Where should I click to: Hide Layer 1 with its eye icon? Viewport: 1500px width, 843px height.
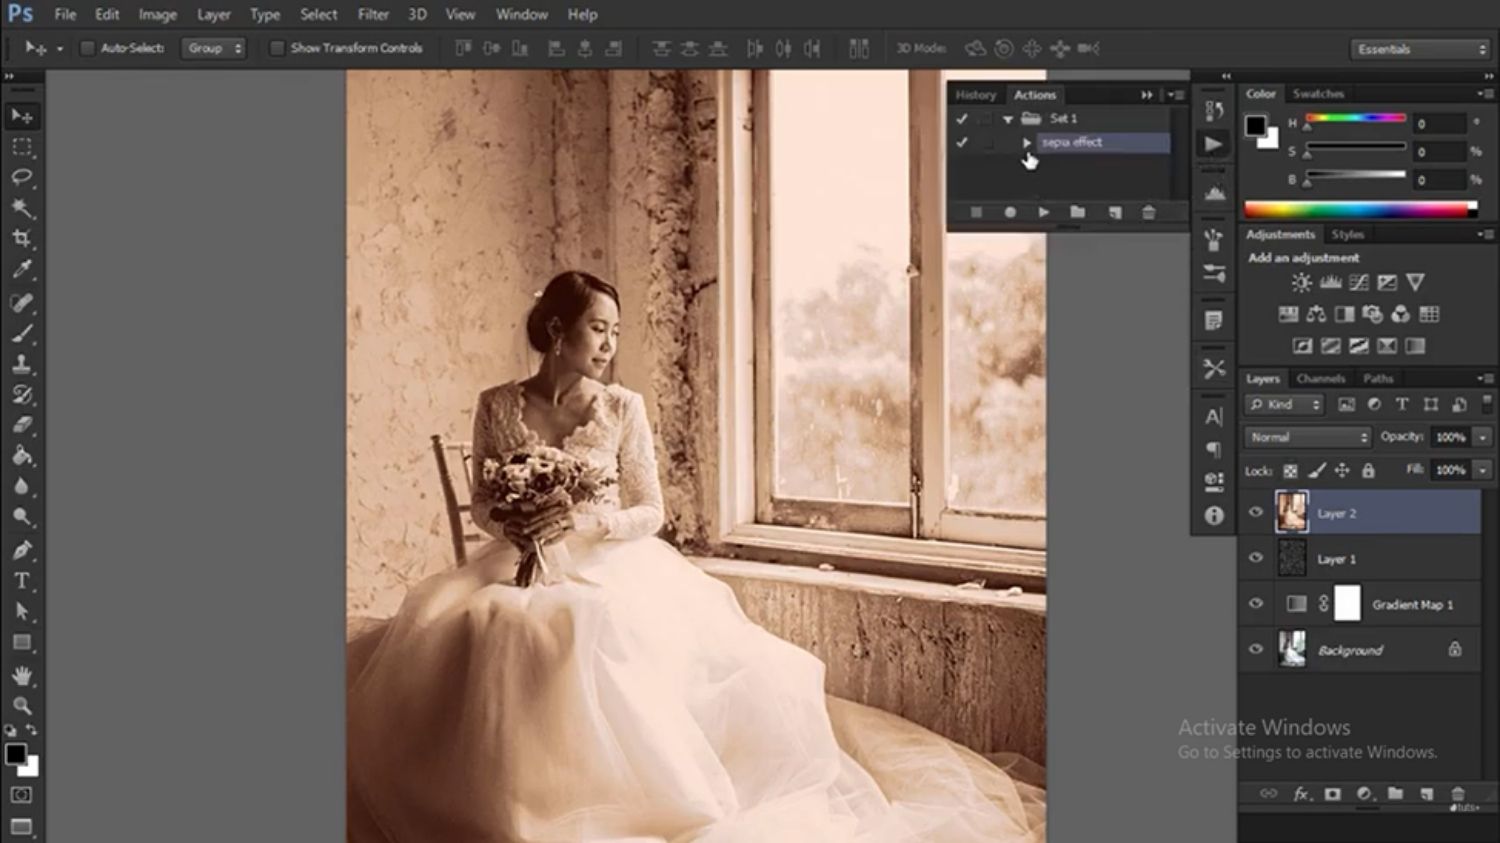click(1256, 558)
